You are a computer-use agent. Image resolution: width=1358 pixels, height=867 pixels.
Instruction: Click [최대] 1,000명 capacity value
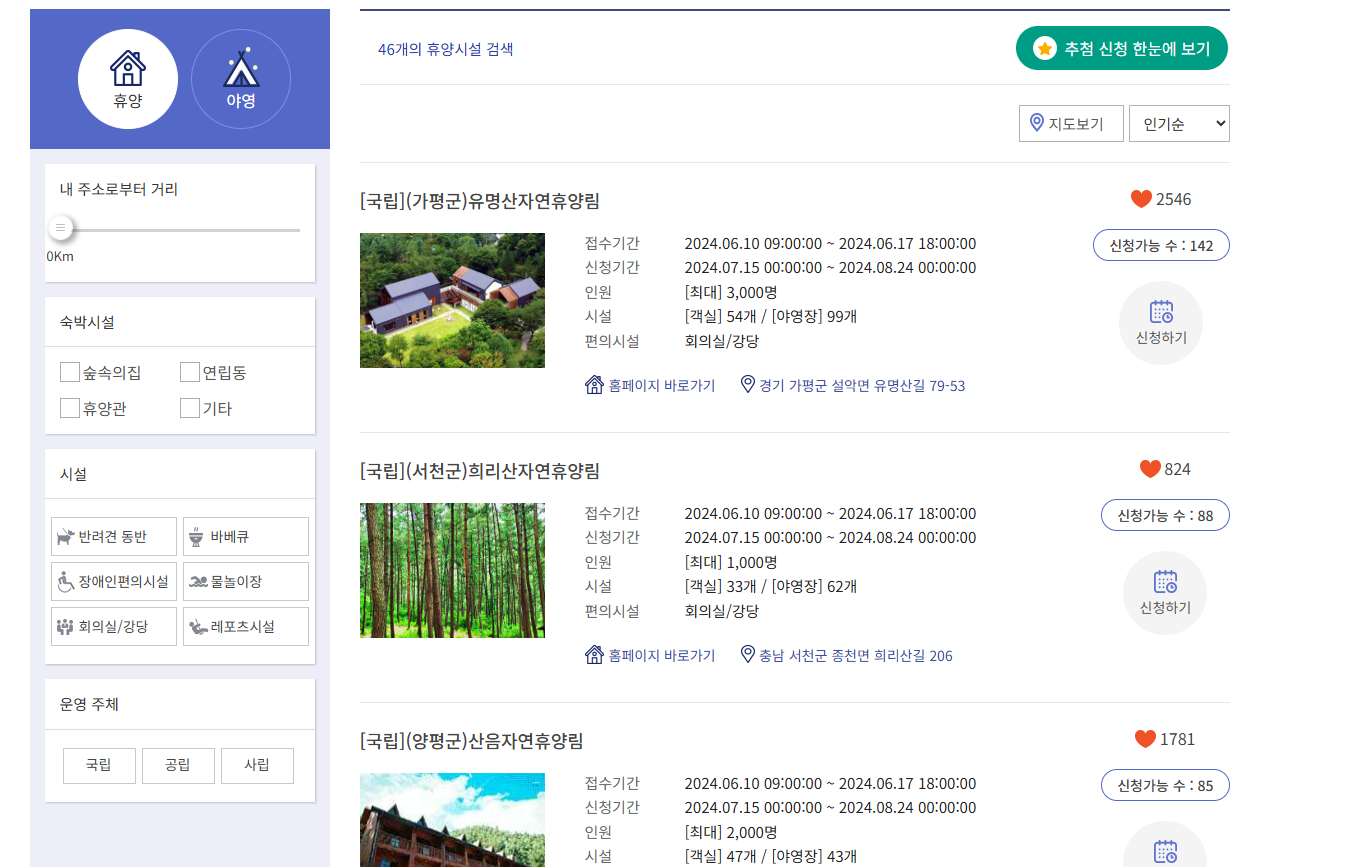(x=731, y=562)
